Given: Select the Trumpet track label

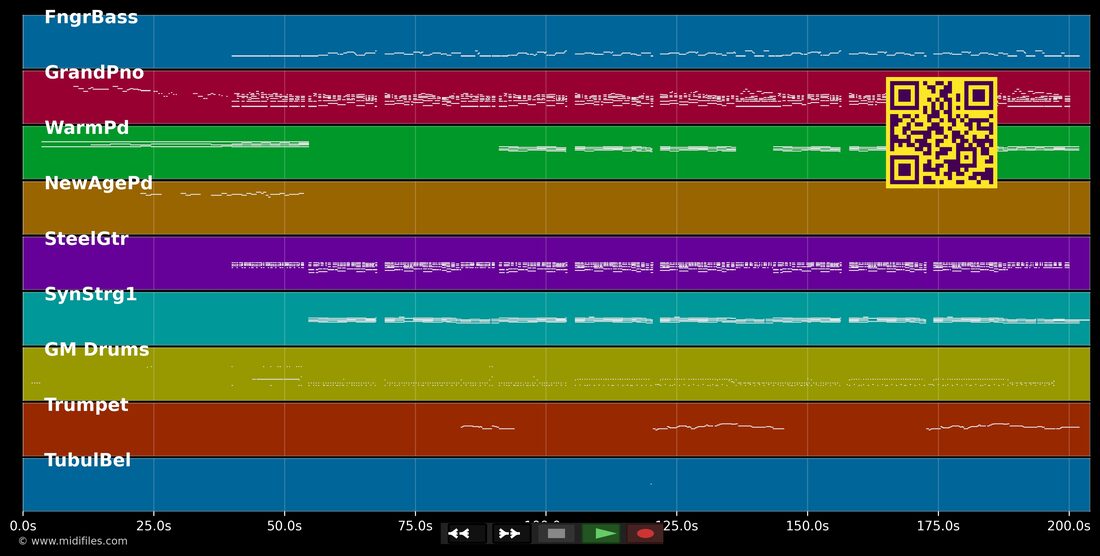Looking at the screenshot, I should click(86, 405).
